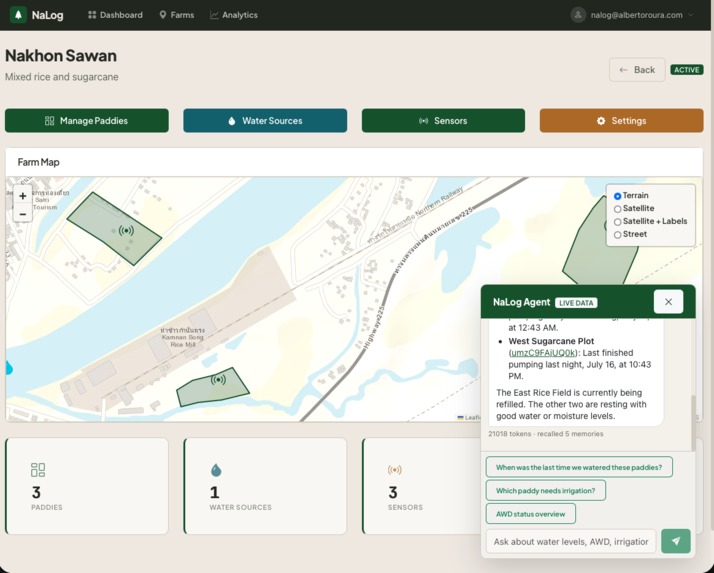Viewport: 714px width, 573px height.
Task: Select Satellite + Labels map layer
Action: [x=617, y=222]
